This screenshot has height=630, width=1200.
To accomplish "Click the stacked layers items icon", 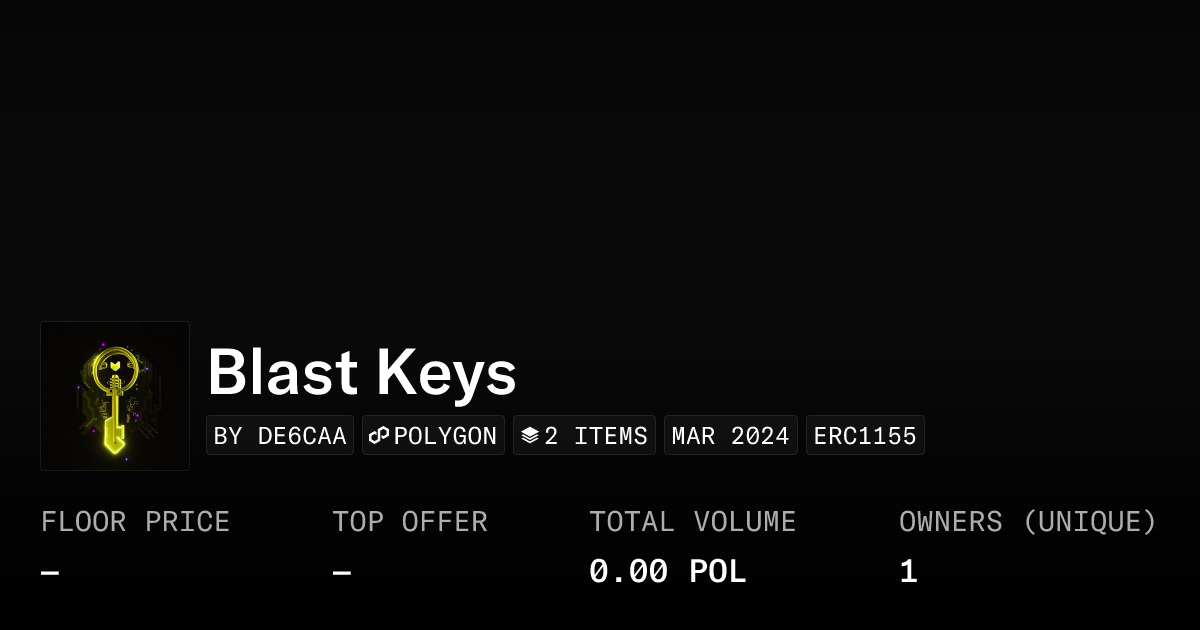I will coord(530,436).
